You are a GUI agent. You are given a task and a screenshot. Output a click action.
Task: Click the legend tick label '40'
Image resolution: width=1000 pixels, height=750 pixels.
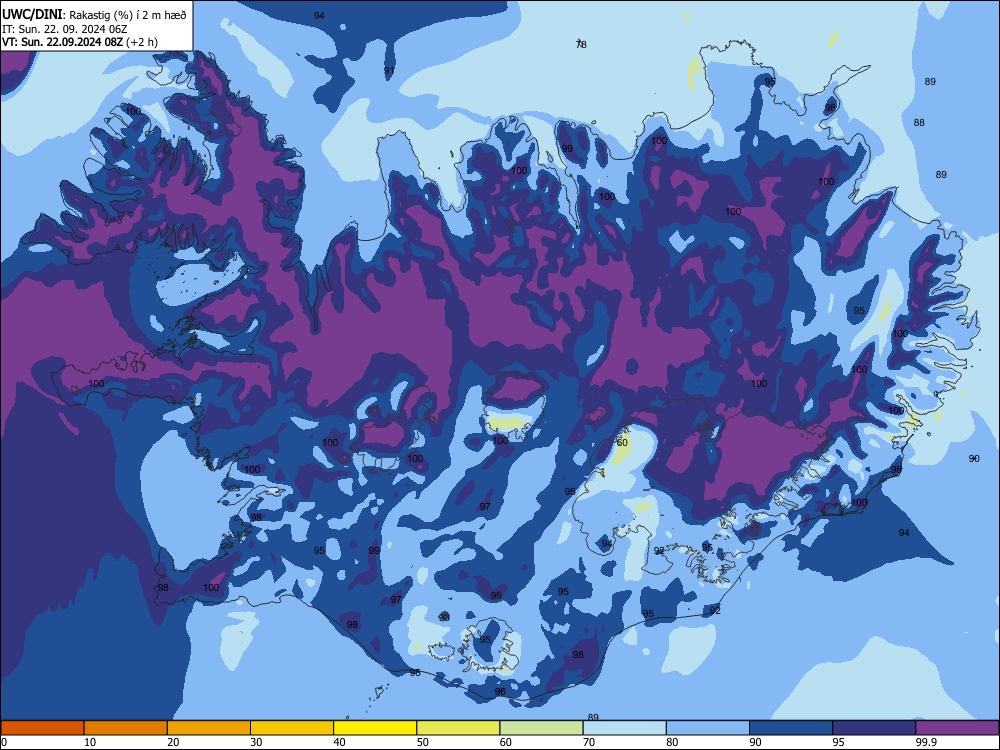coord(339,742)
